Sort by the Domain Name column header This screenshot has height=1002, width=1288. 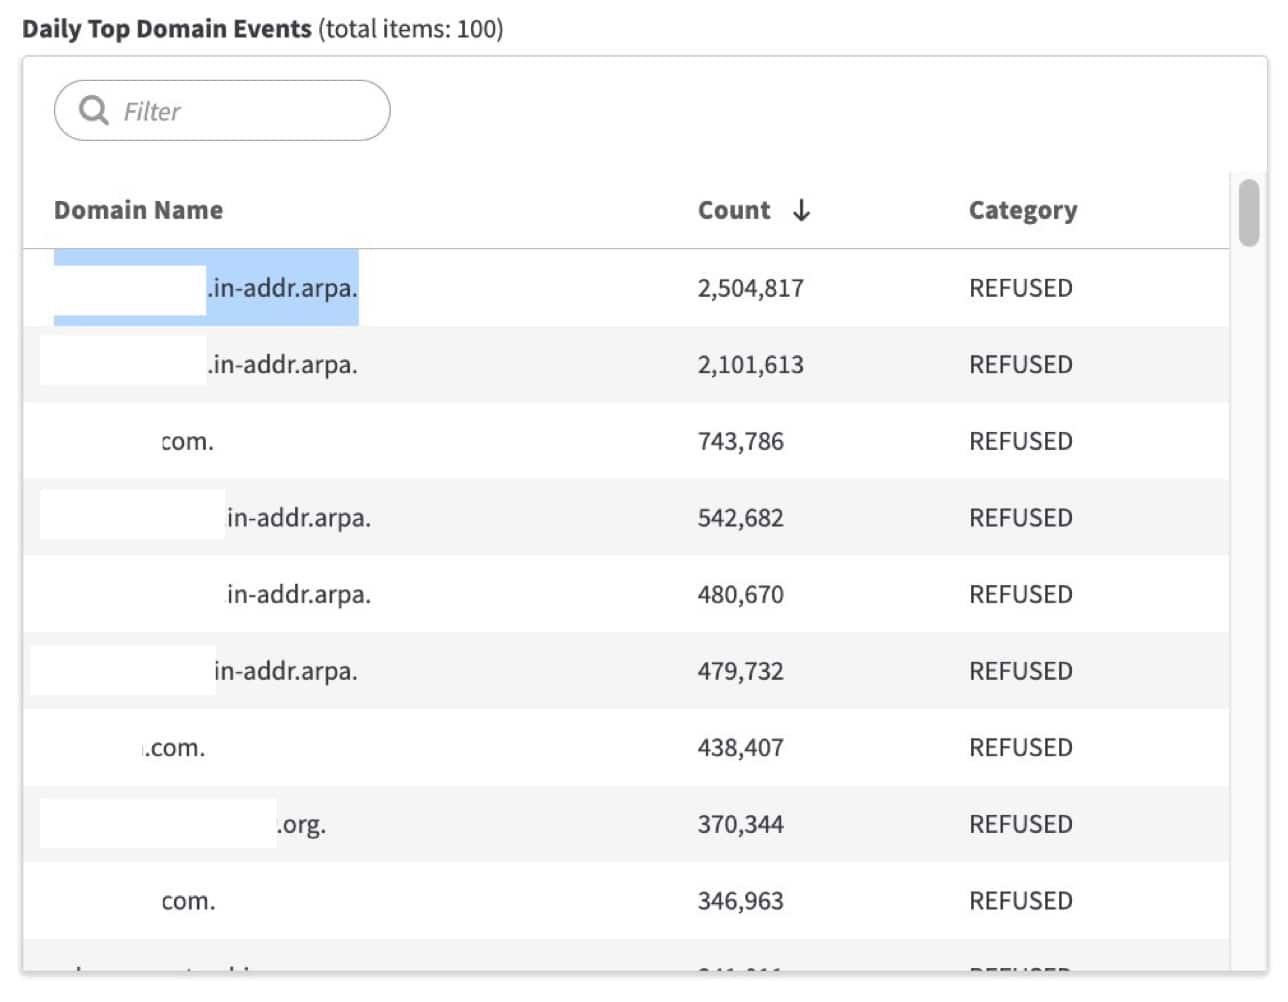pyautogui.click(x=138, y=210)
